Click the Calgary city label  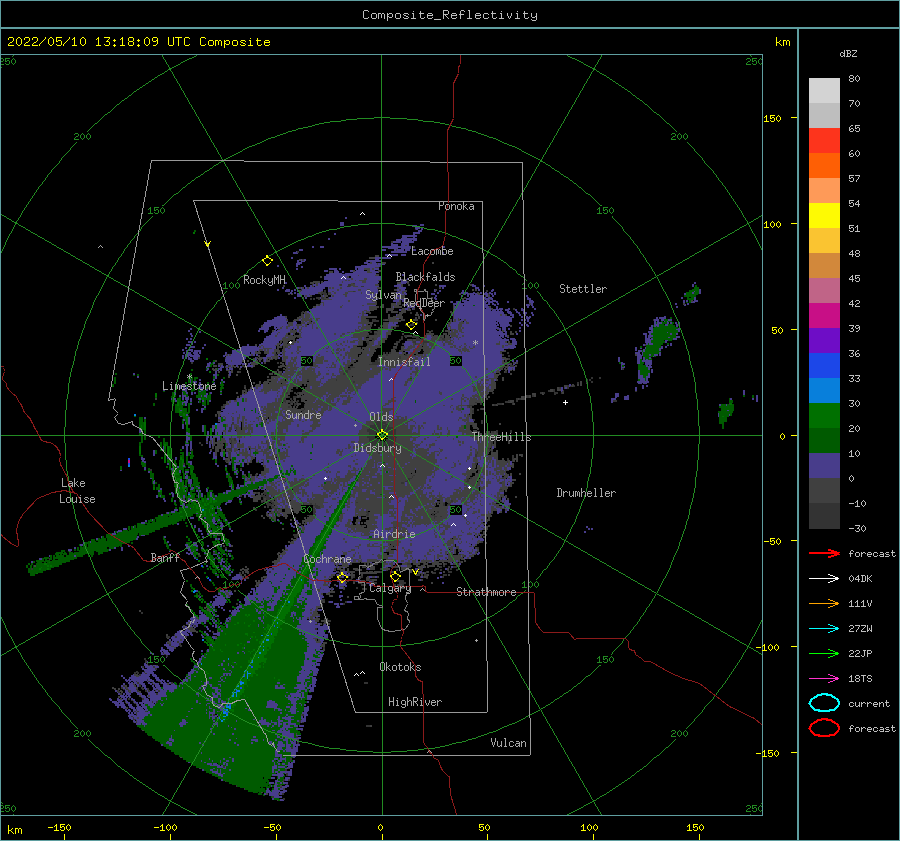coord(390,588)
